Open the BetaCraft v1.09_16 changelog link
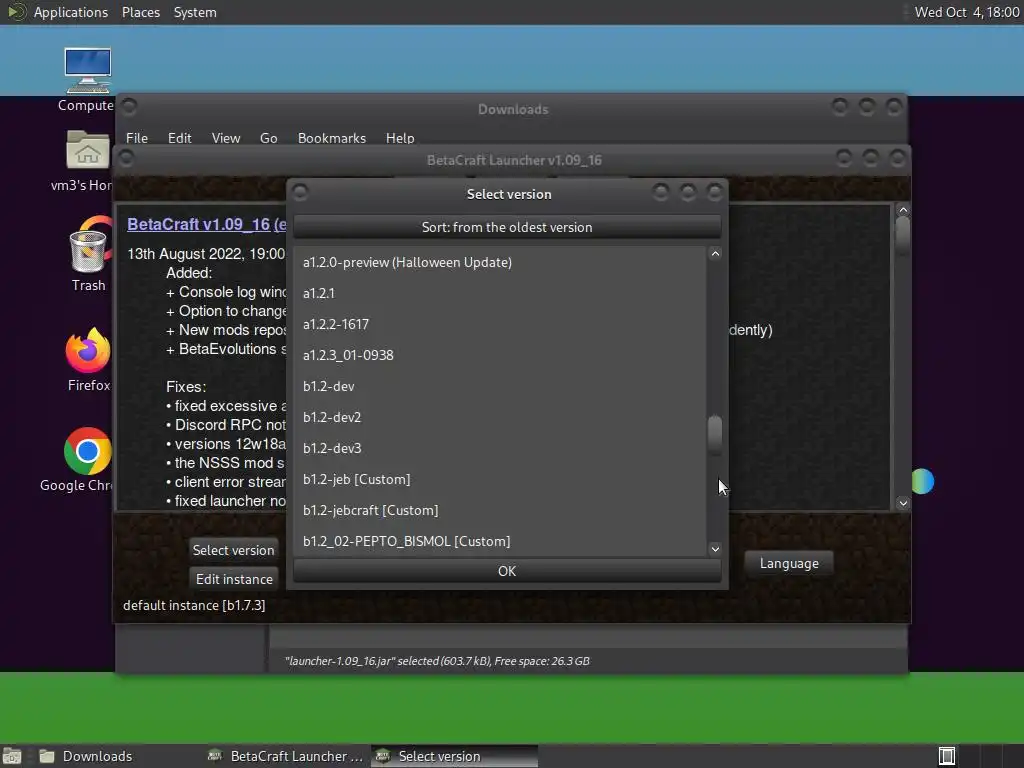1024x768 pixels. pyautogui.click(x=206, y=225)
